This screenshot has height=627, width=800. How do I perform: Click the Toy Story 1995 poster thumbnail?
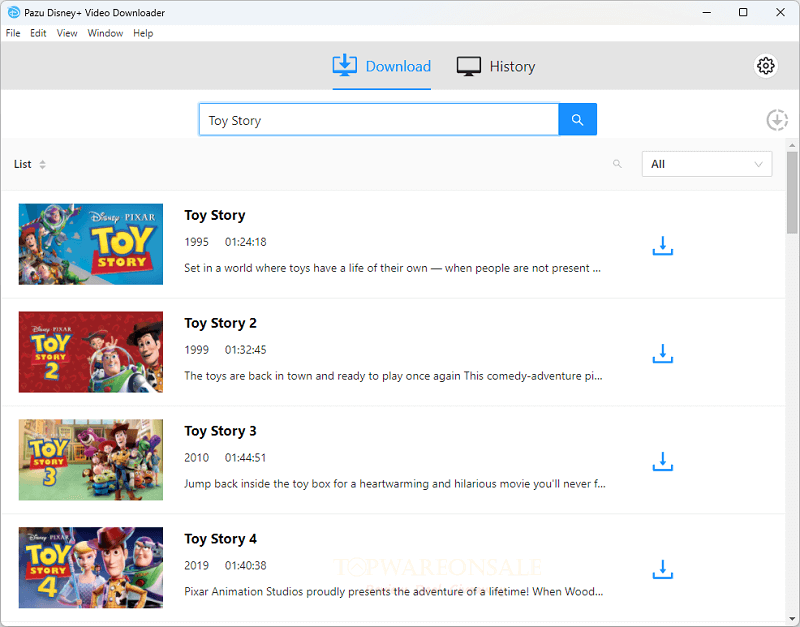[91, 244]
